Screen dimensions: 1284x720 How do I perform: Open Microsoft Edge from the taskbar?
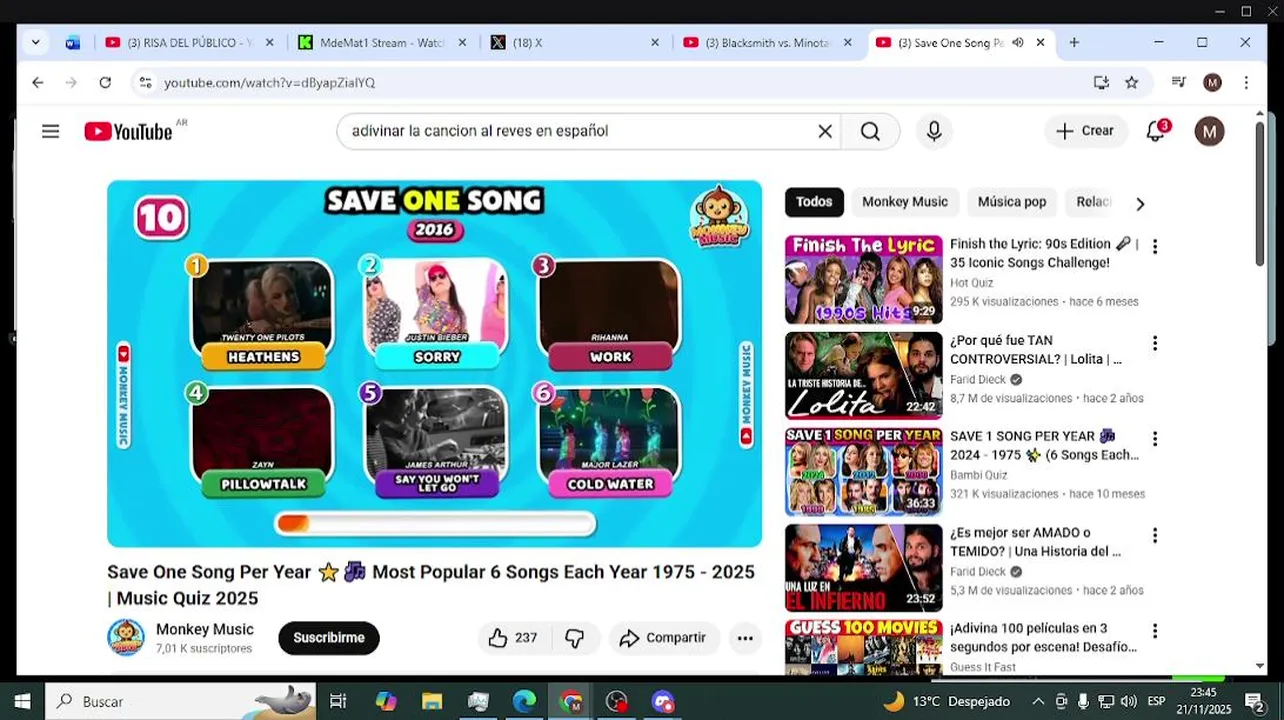click(524, 701)
